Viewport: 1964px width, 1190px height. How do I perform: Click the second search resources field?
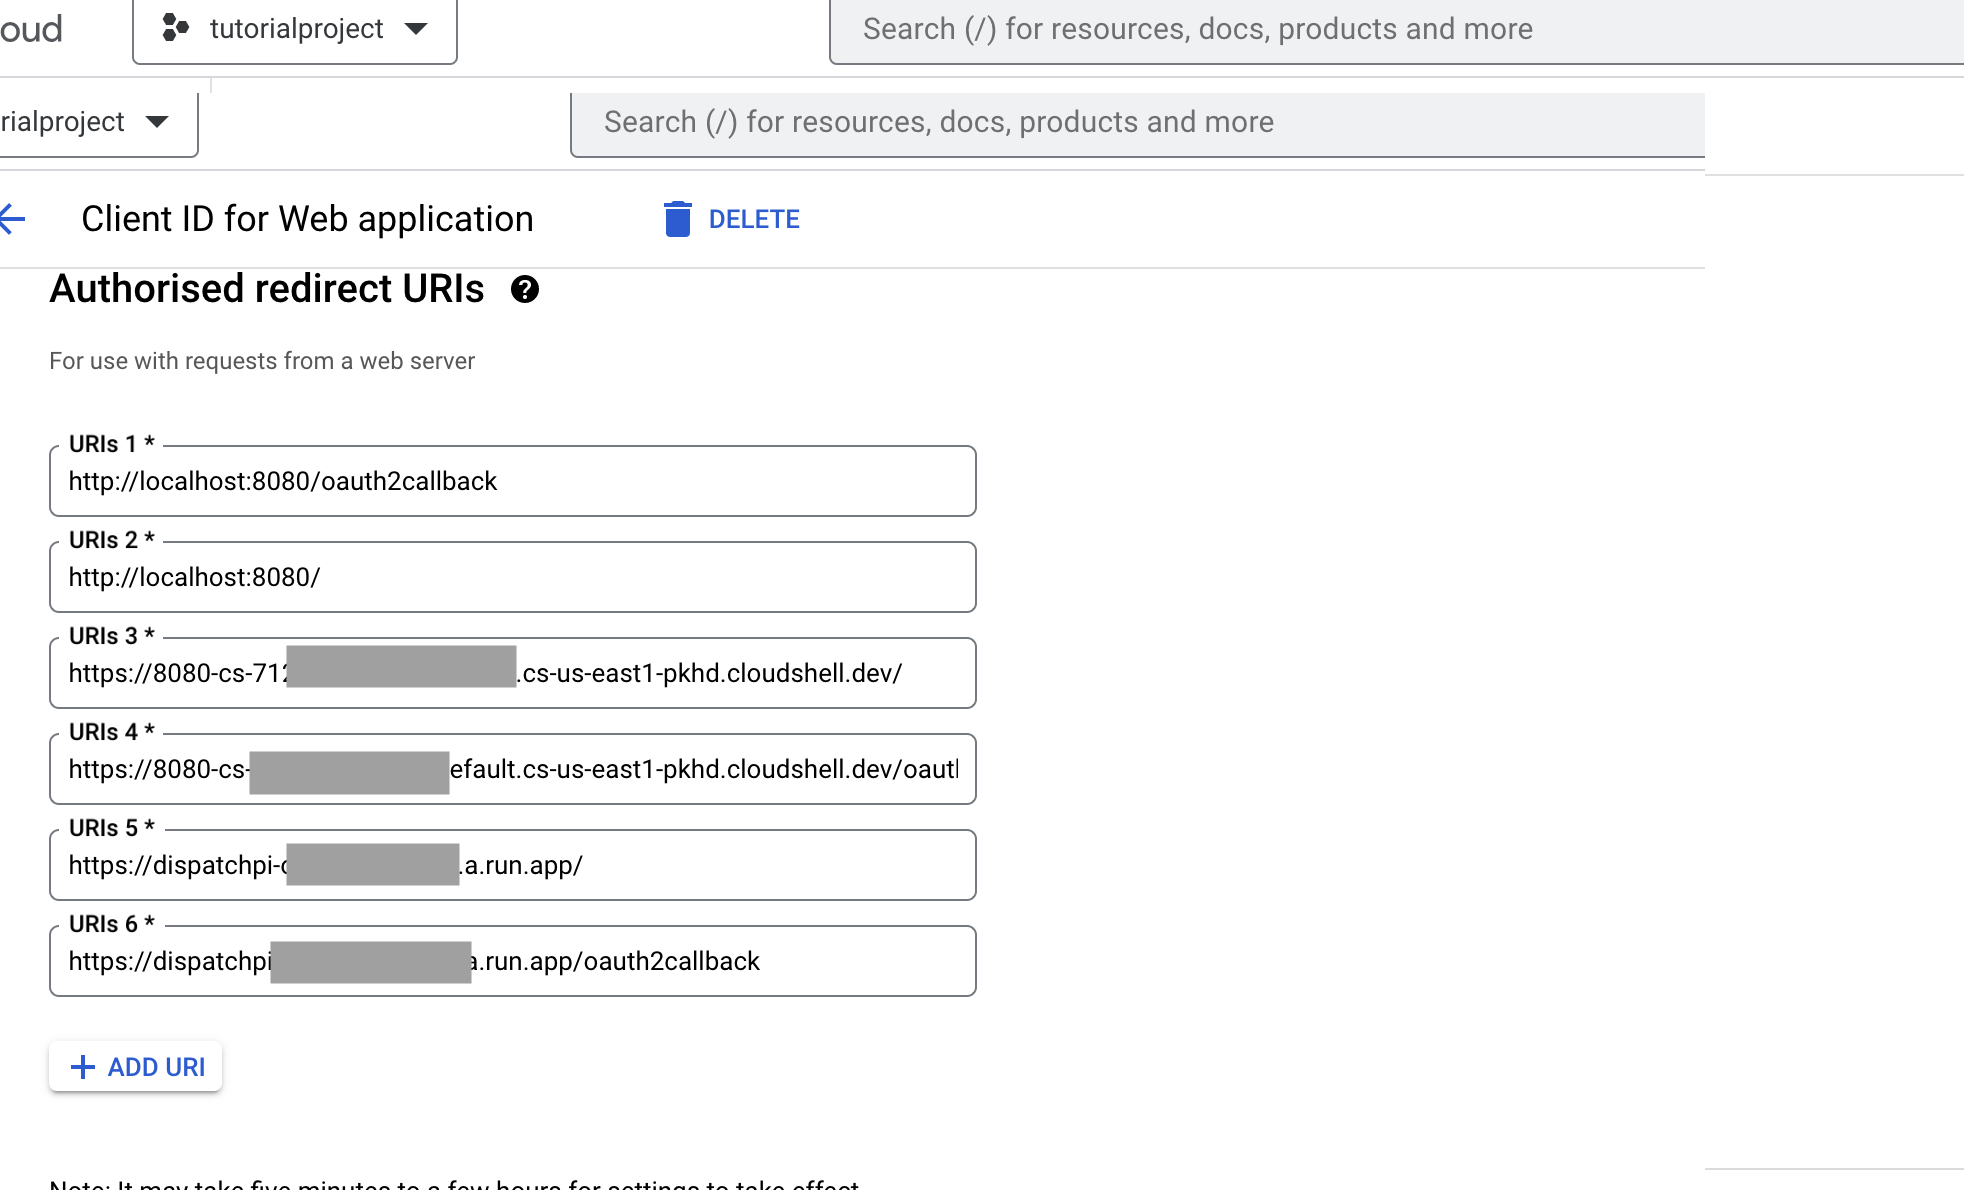[x=1137, y=124]
